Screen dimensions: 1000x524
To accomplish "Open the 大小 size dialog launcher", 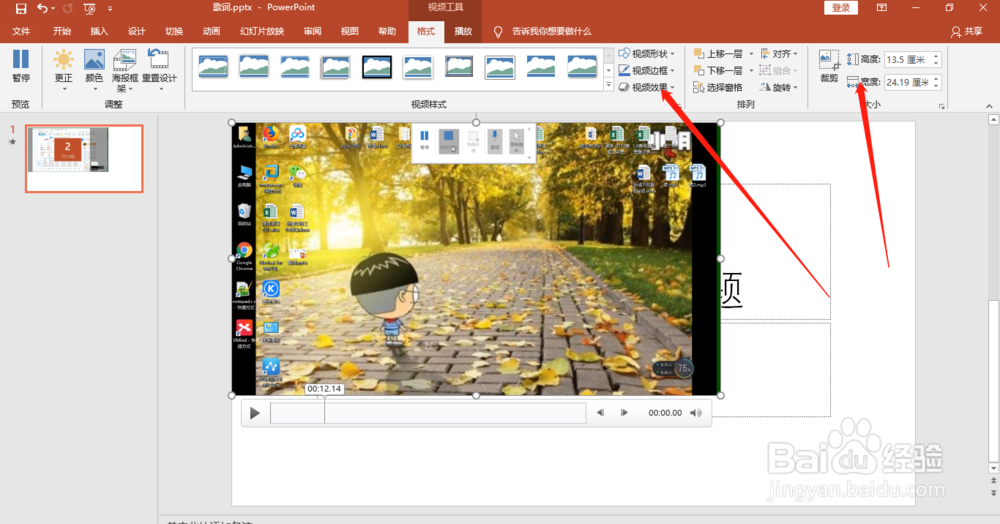I will [x=941, y=106].
